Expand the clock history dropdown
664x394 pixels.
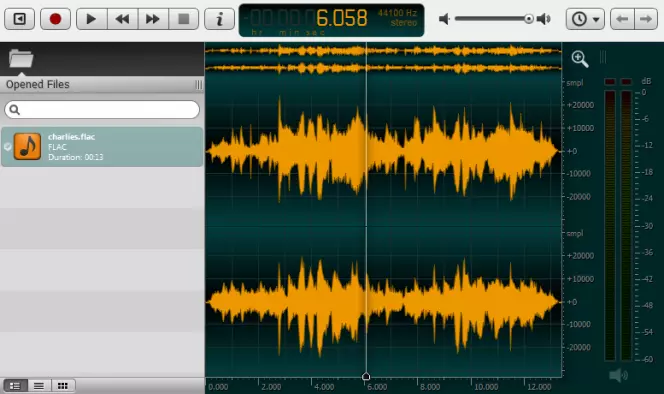(585, 19)
